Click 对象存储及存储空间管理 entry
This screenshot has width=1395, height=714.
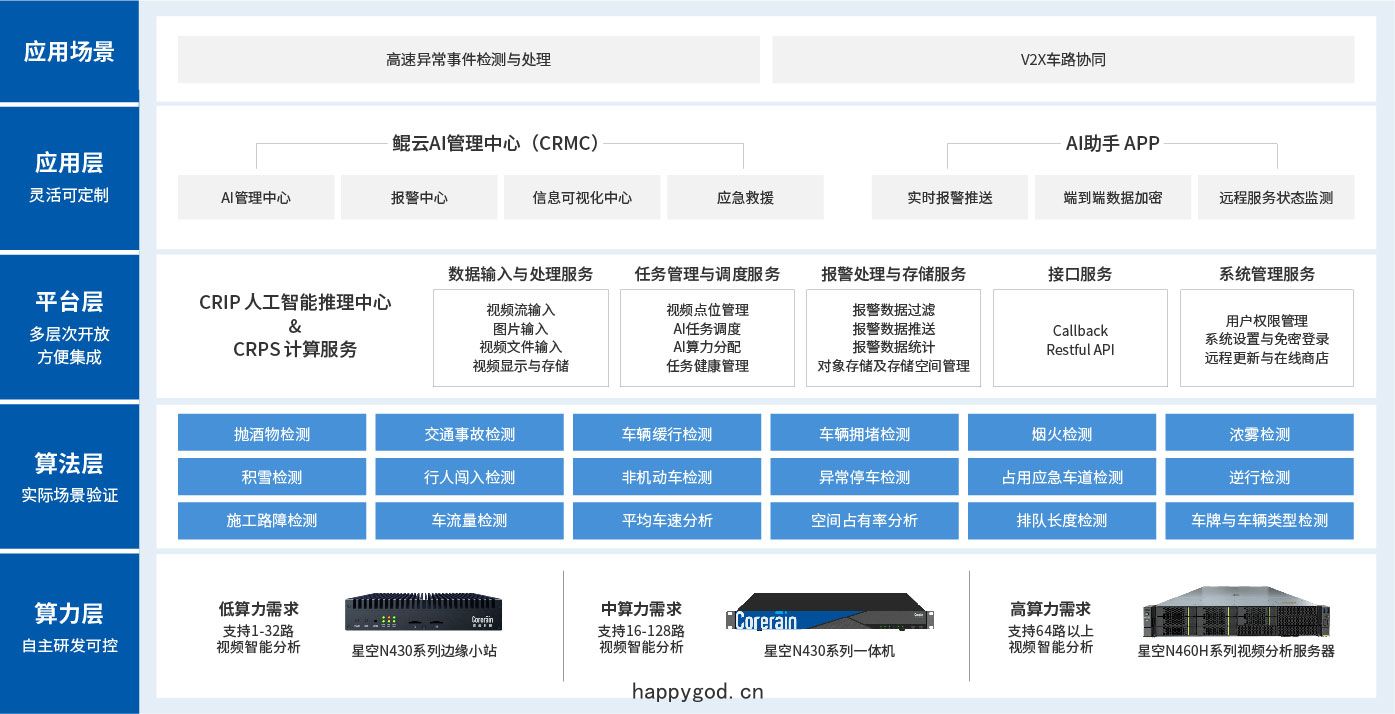point(893,366)
